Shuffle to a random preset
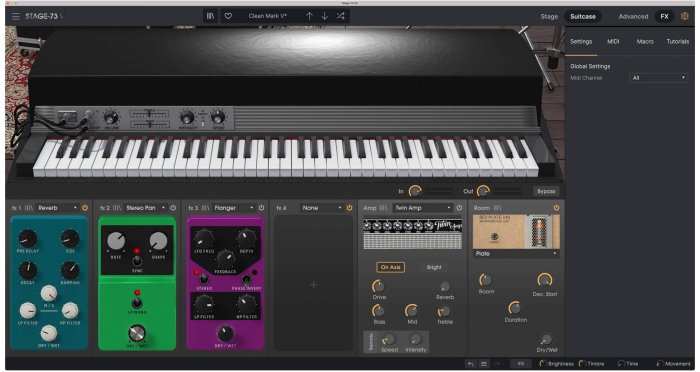 point(341,16)
